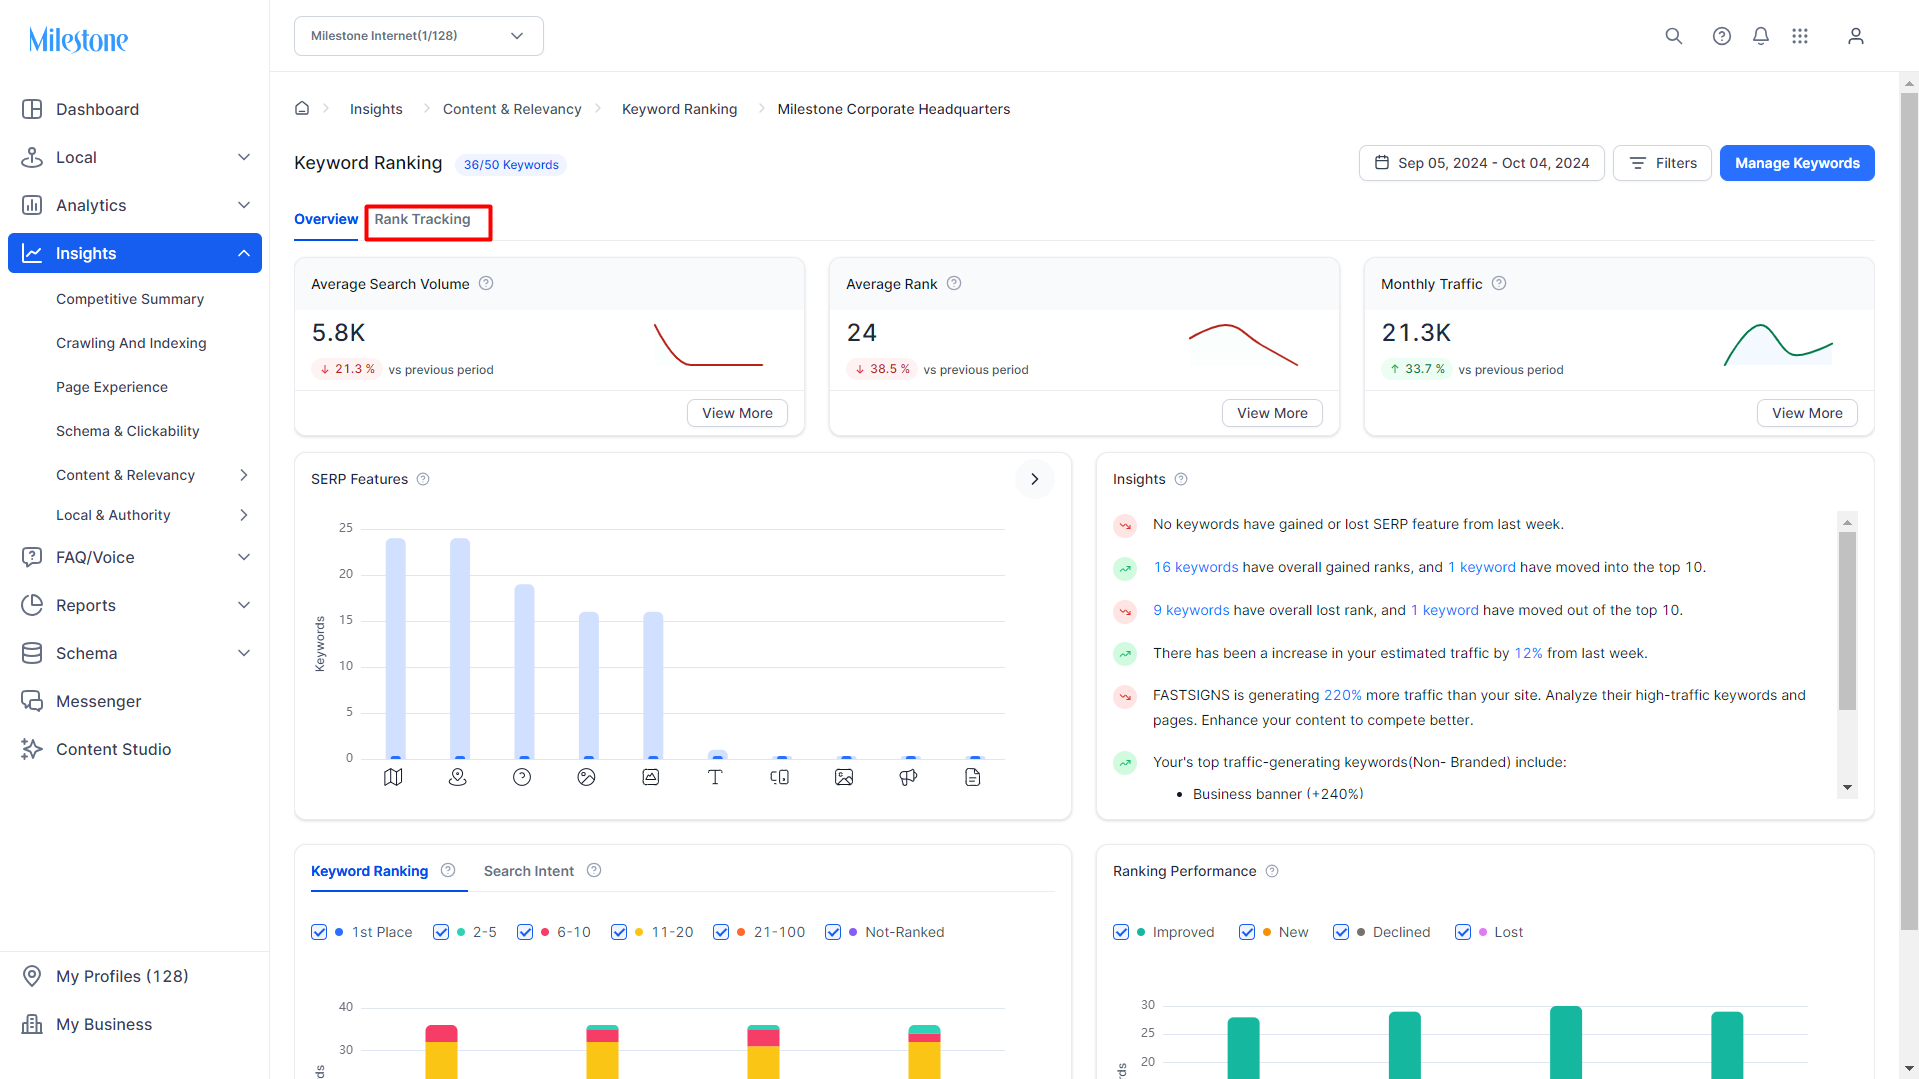Click the home breadcrumb icon

302,108
